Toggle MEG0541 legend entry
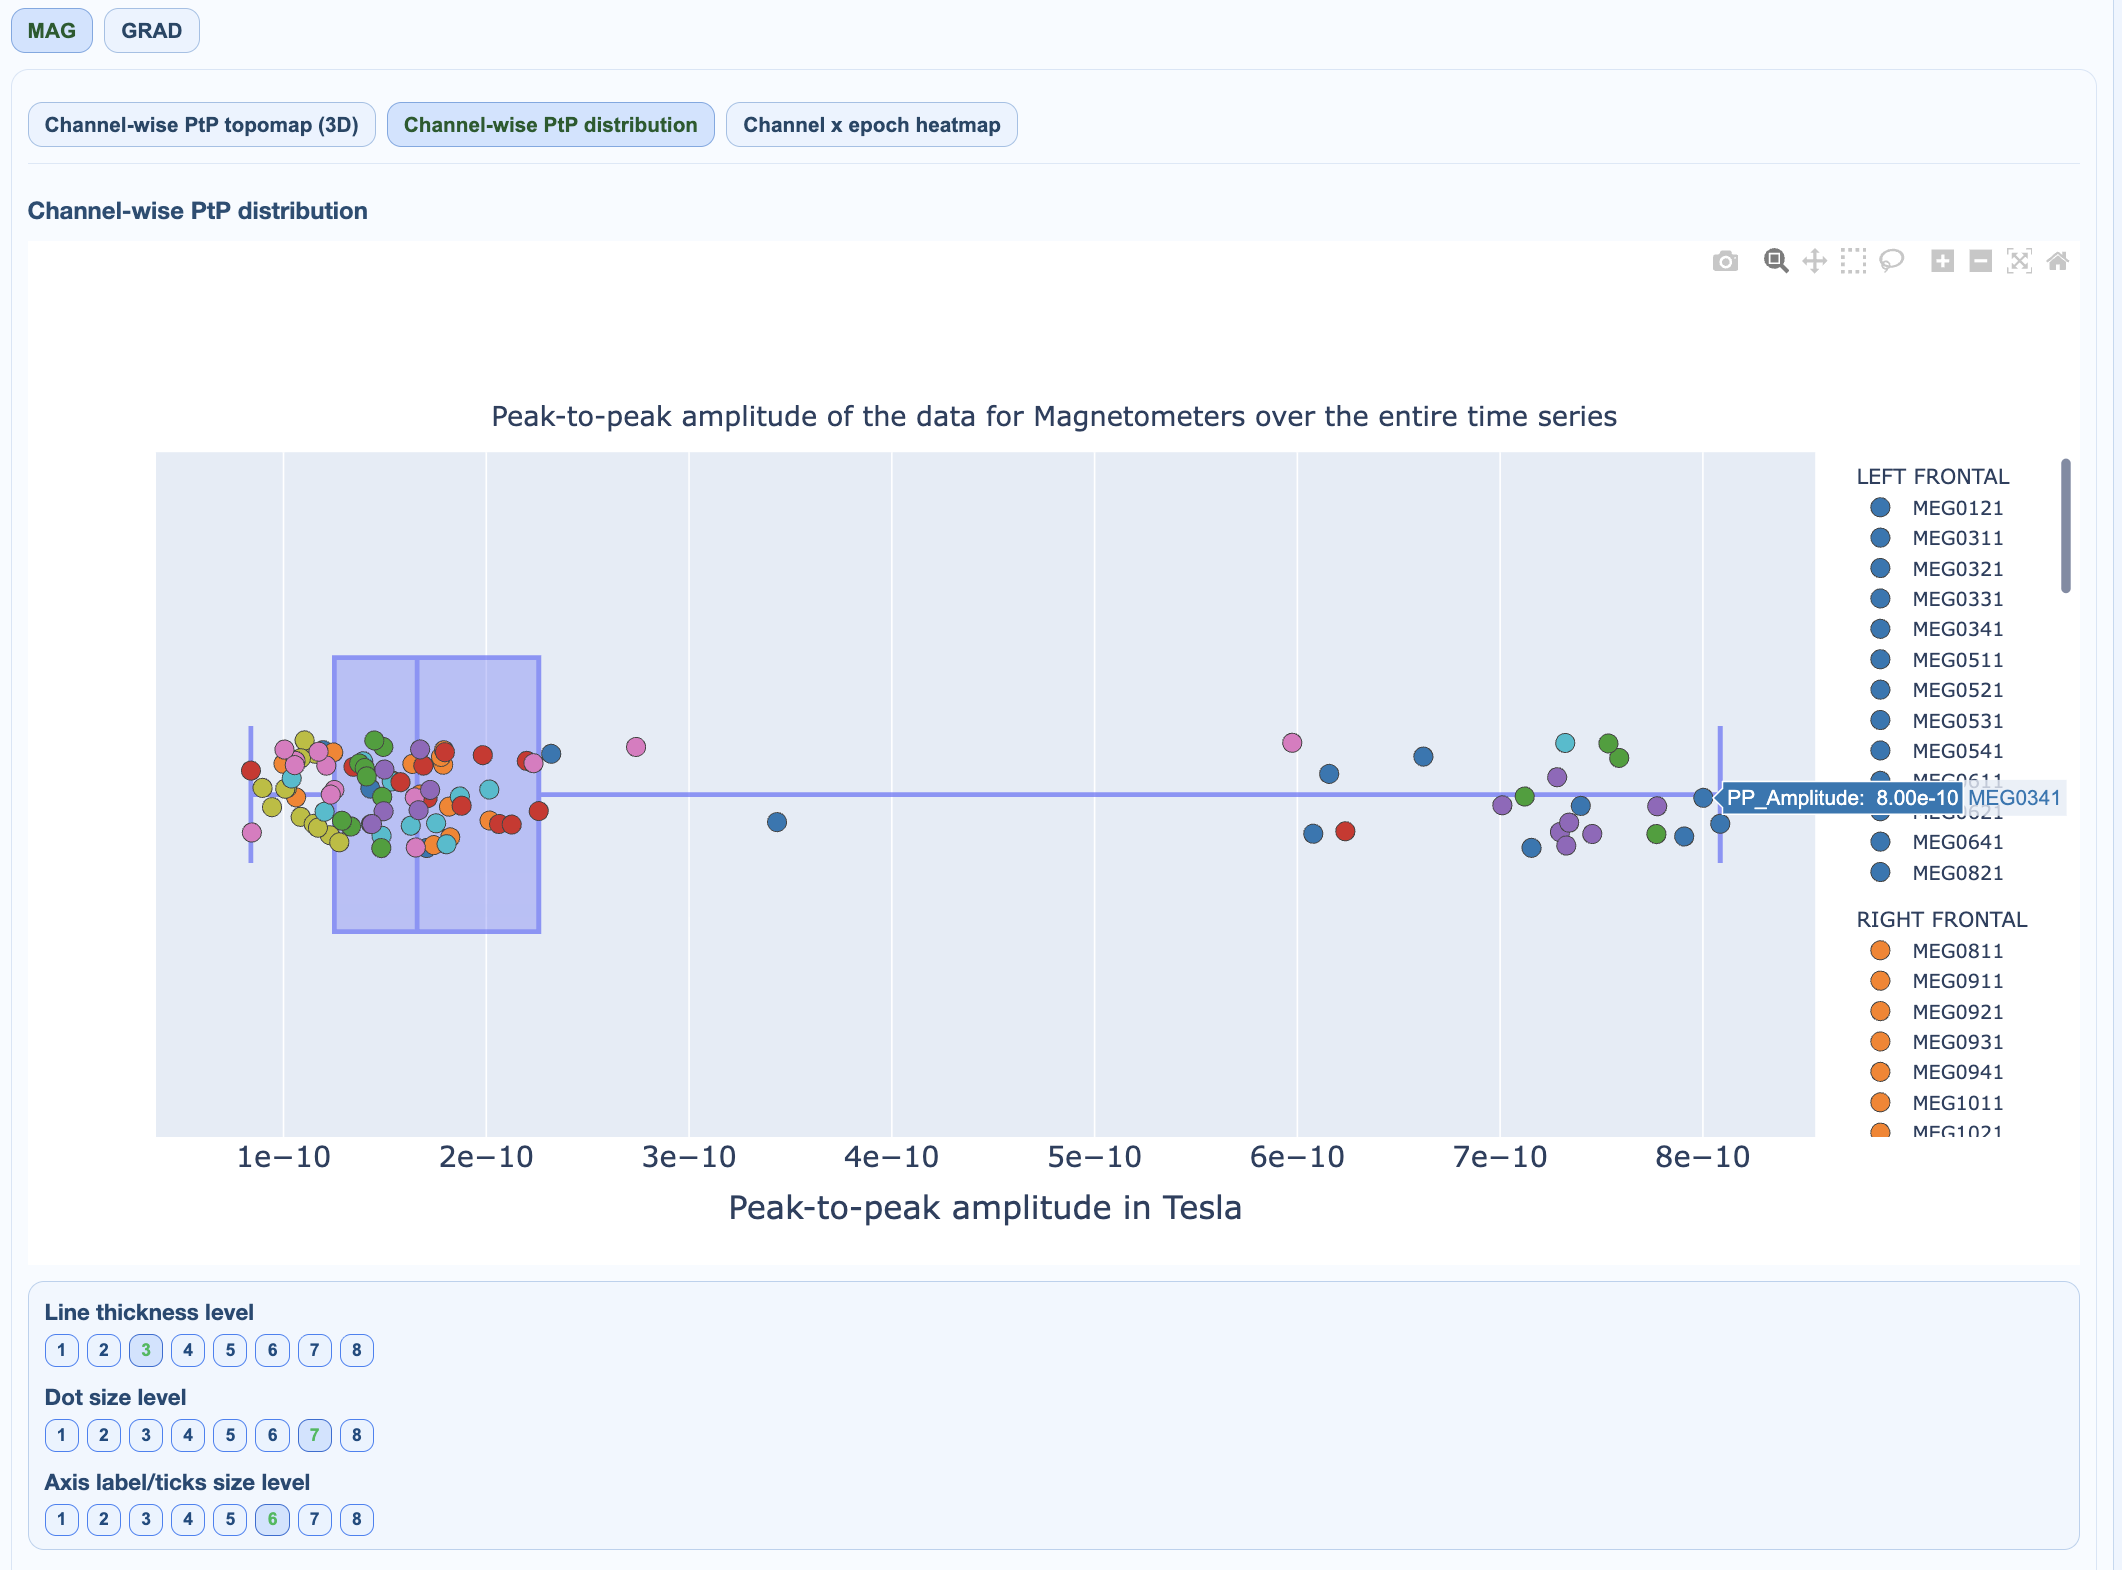Image resolution: width=2122 pixels, height=1570 pixels. (1957, 751)
